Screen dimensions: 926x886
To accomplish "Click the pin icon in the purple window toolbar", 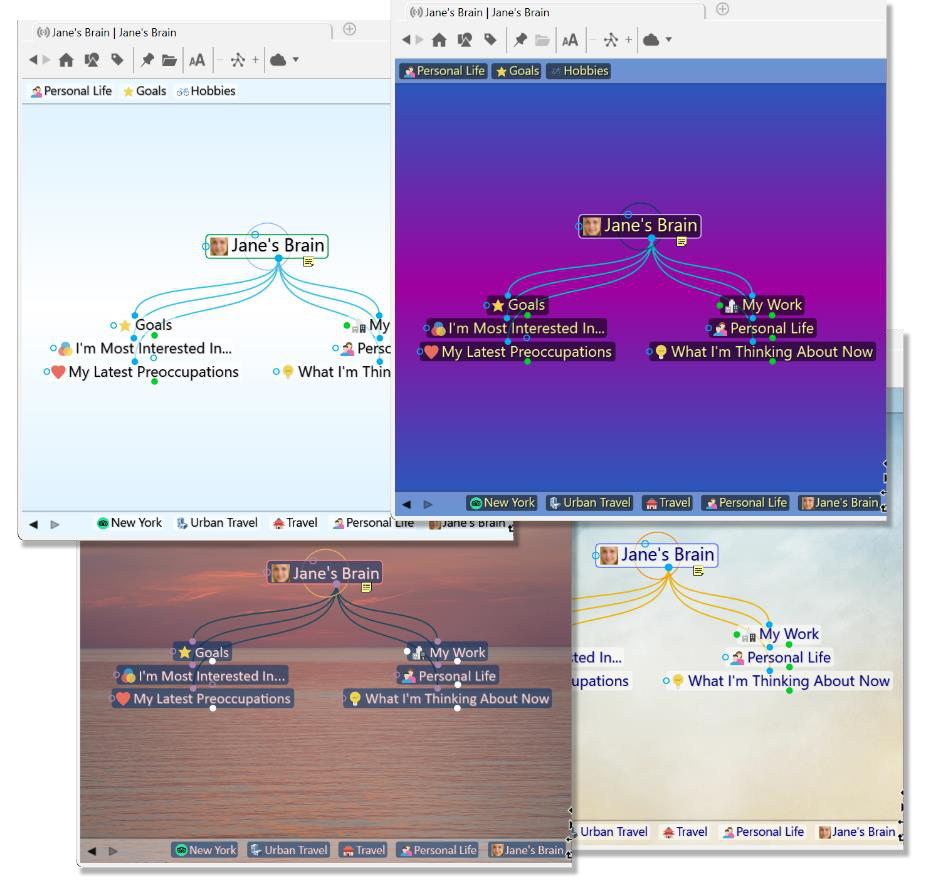I will pos(520,40).
